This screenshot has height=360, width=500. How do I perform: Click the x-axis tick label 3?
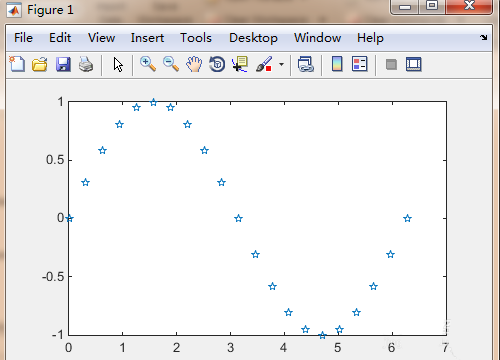[x=230, y=348]
